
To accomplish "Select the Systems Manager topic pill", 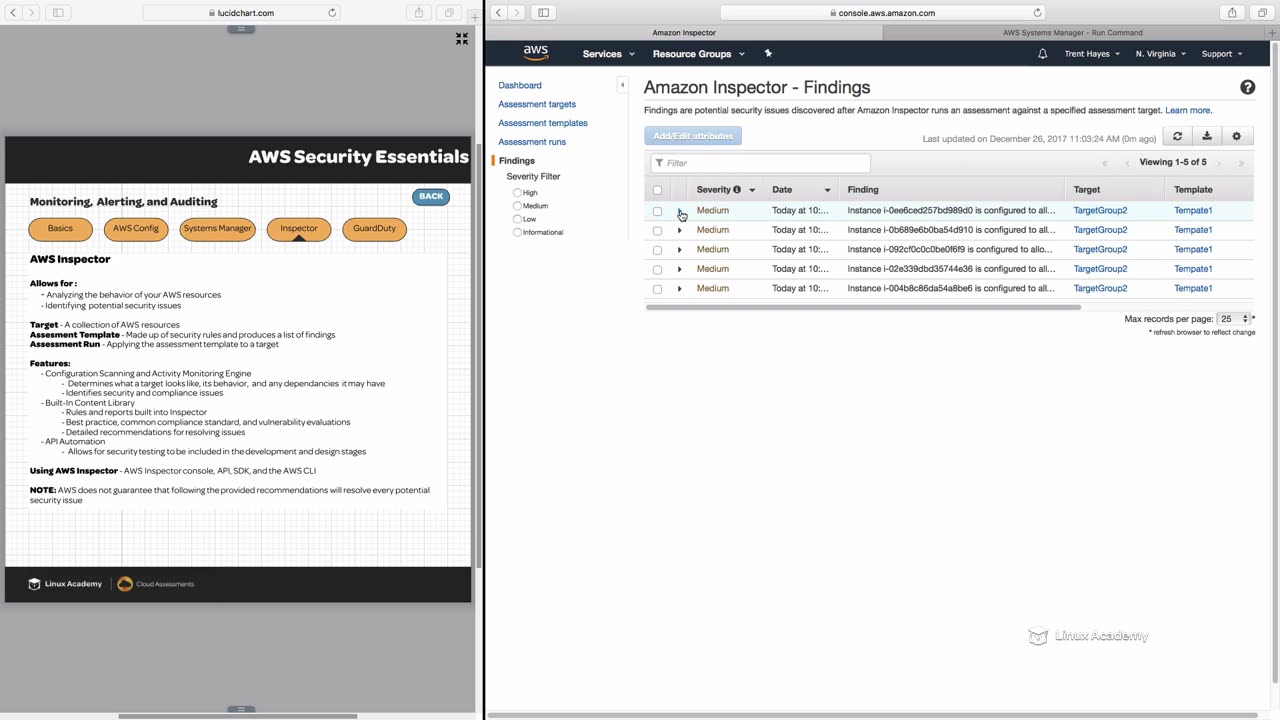I will 217,229.
